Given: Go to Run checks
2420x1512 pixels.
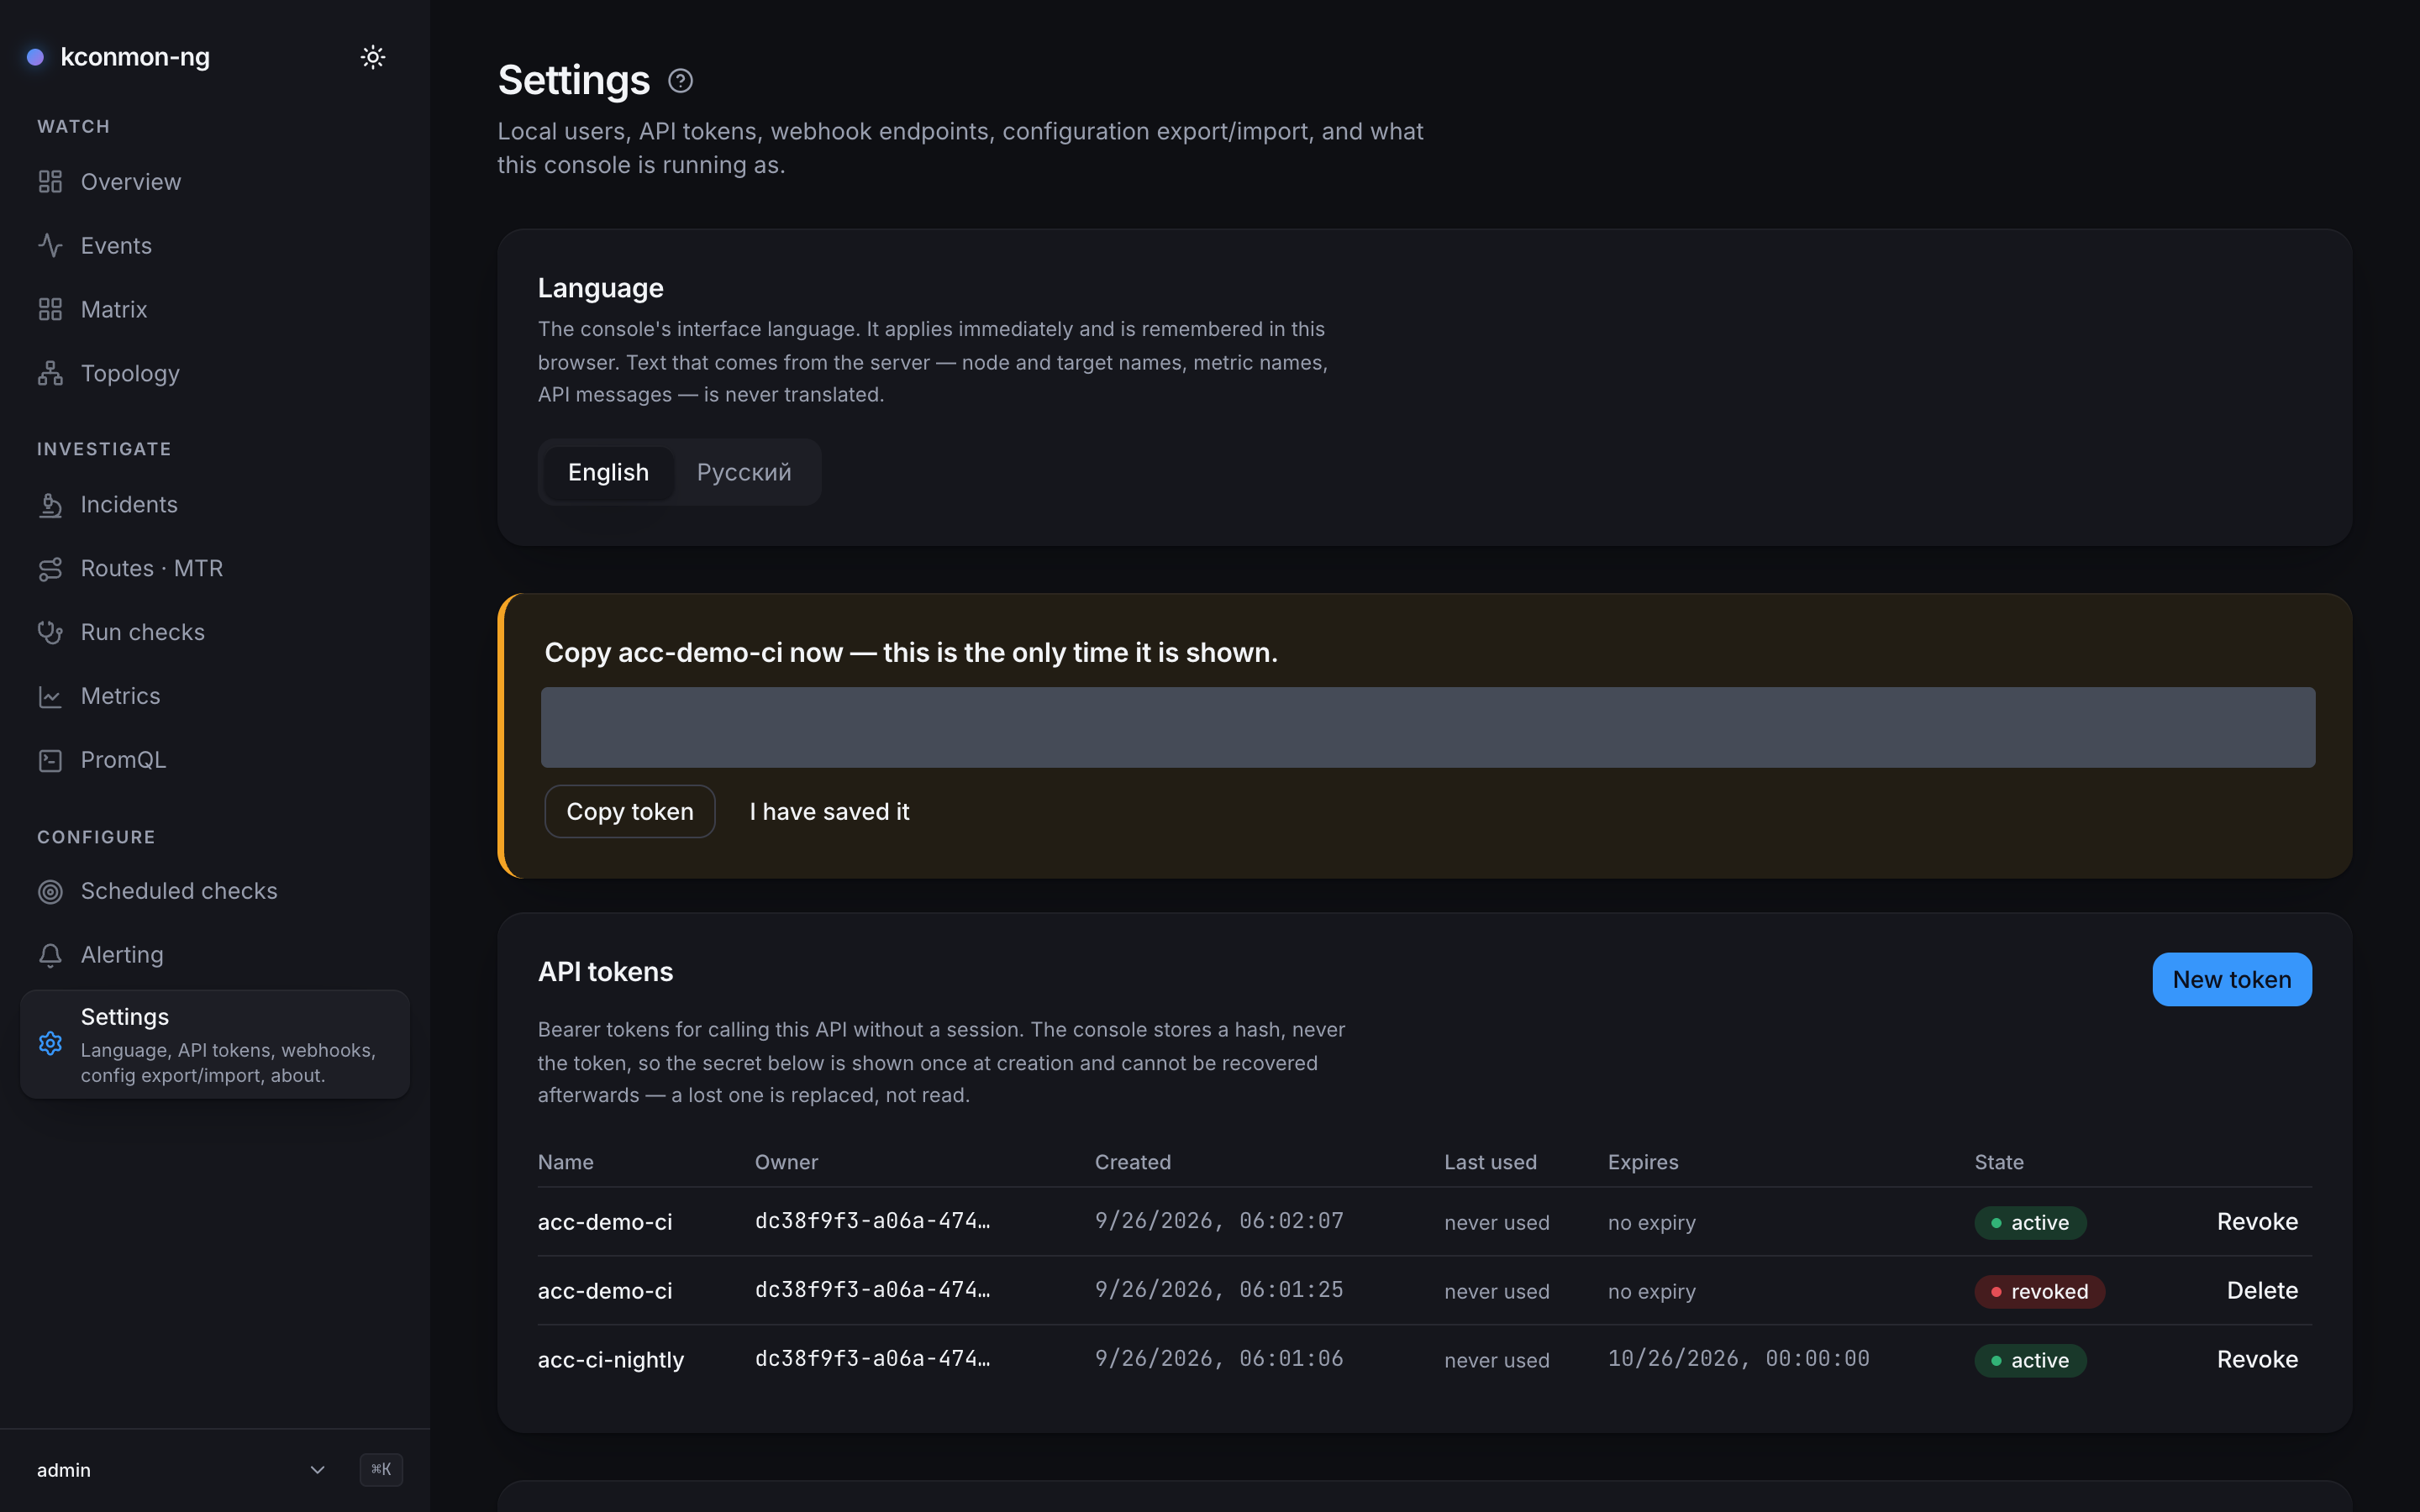Looking at the screenshot, I should point(215,633).
